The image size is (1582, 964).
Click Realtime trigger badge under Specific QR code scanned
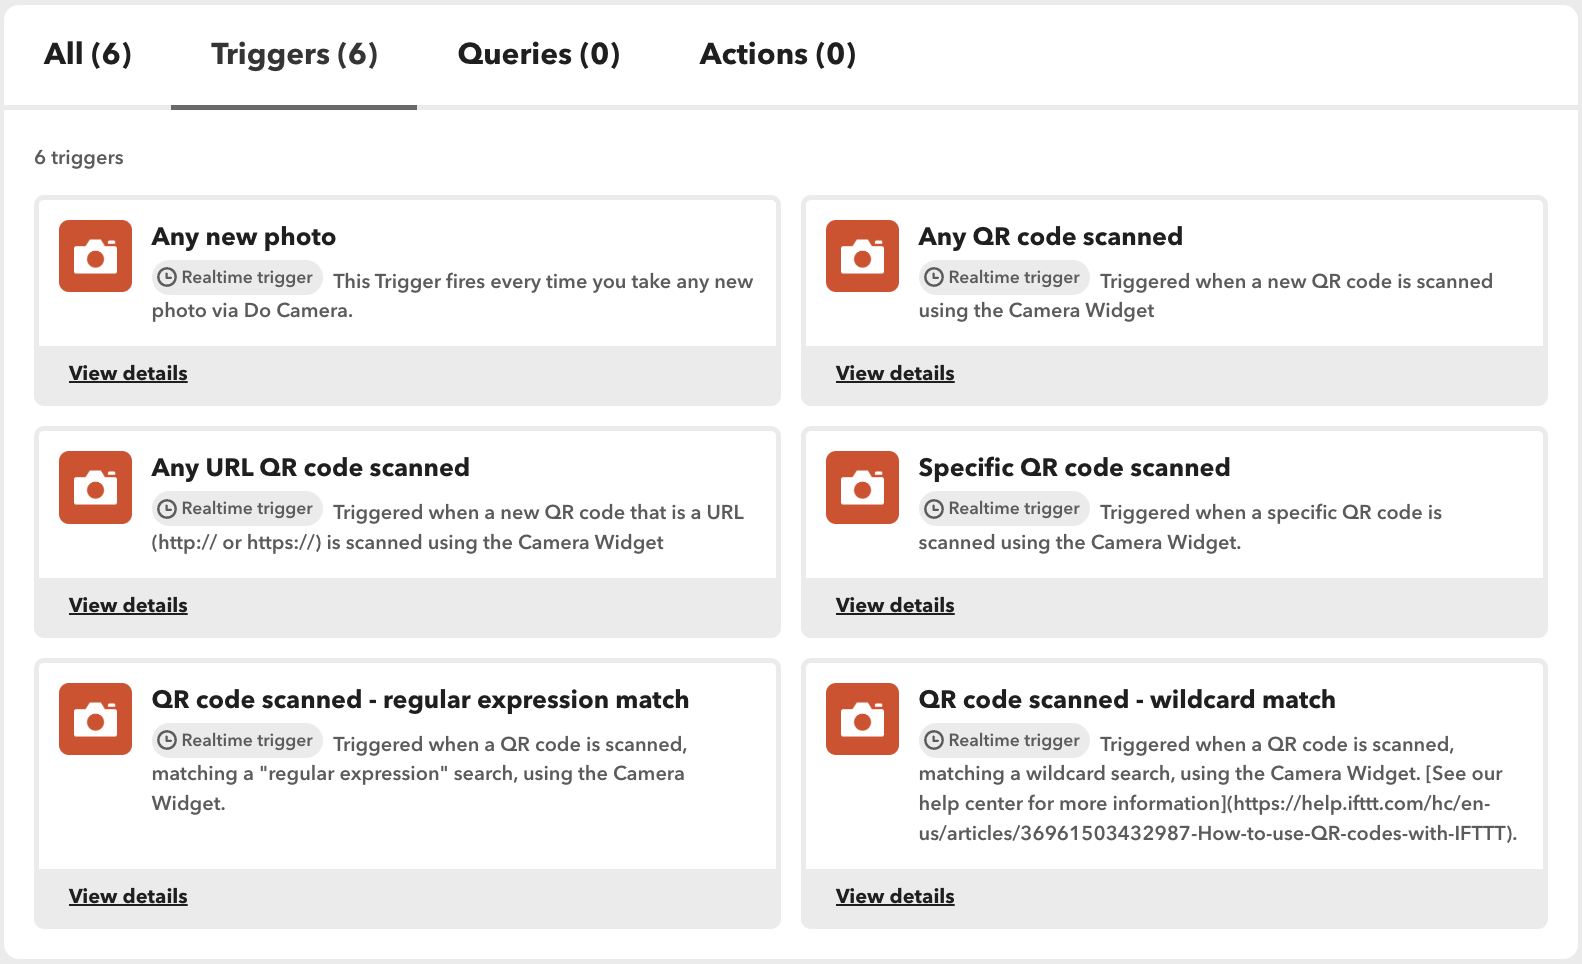click(1004, 509)
